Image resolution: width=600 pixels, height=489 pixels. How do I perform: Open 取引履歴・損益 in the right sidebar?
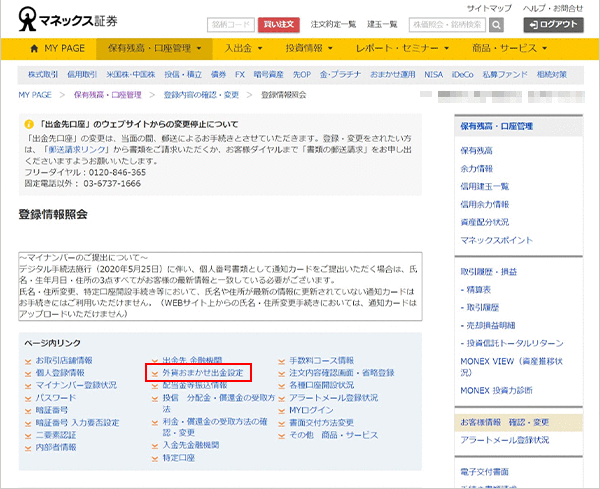(489, 272)
